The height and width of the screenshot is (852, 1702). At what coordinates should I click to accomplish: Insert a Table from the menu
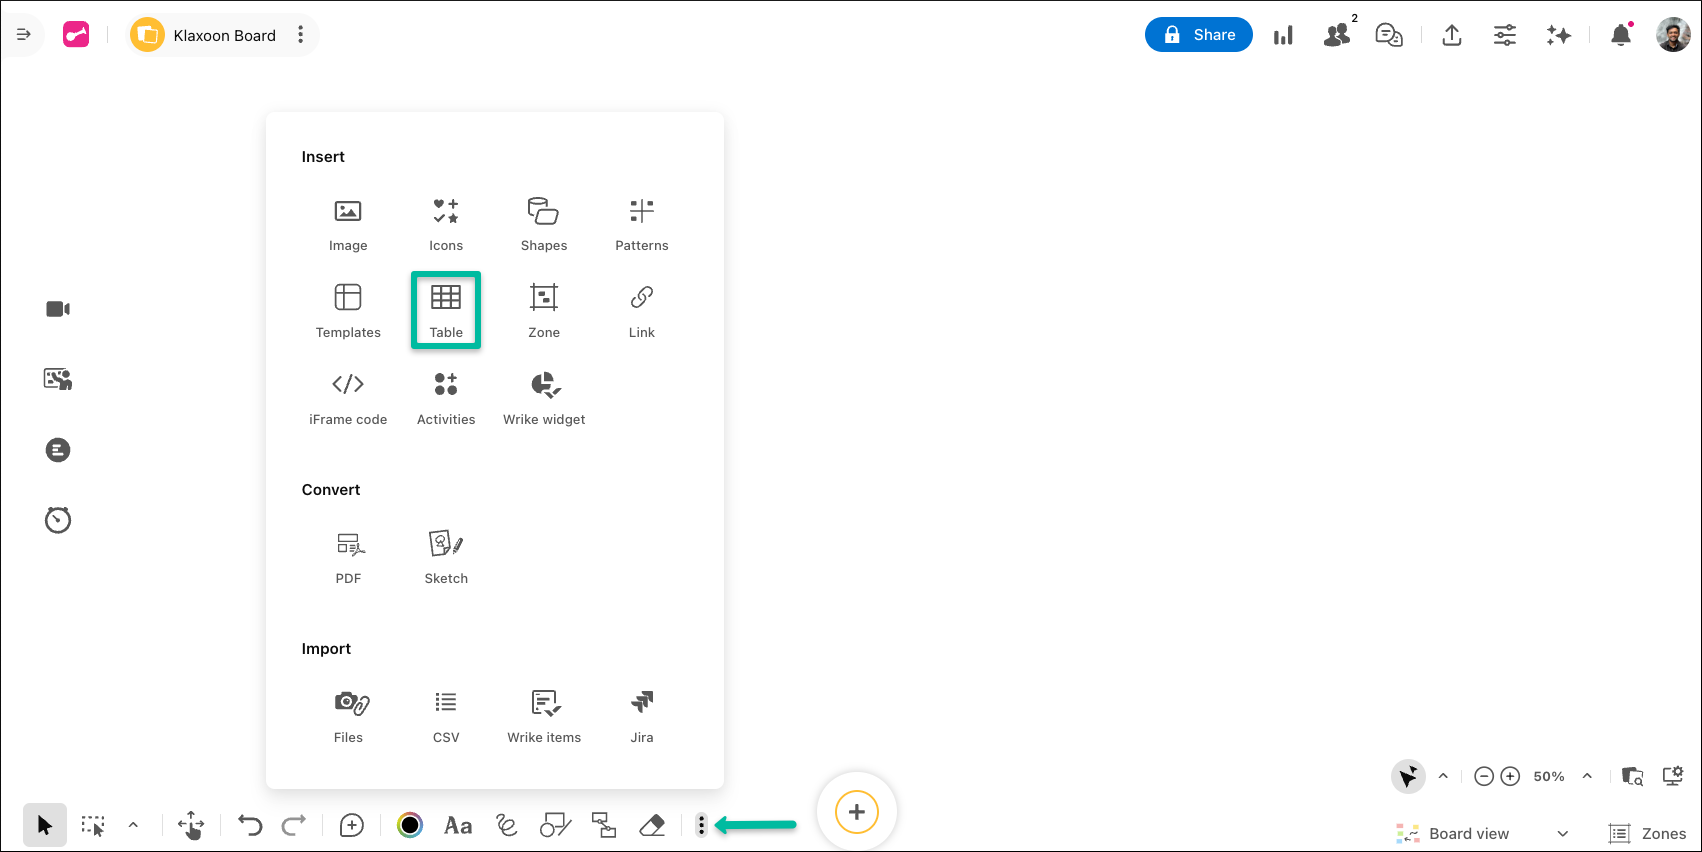[446, 310]
